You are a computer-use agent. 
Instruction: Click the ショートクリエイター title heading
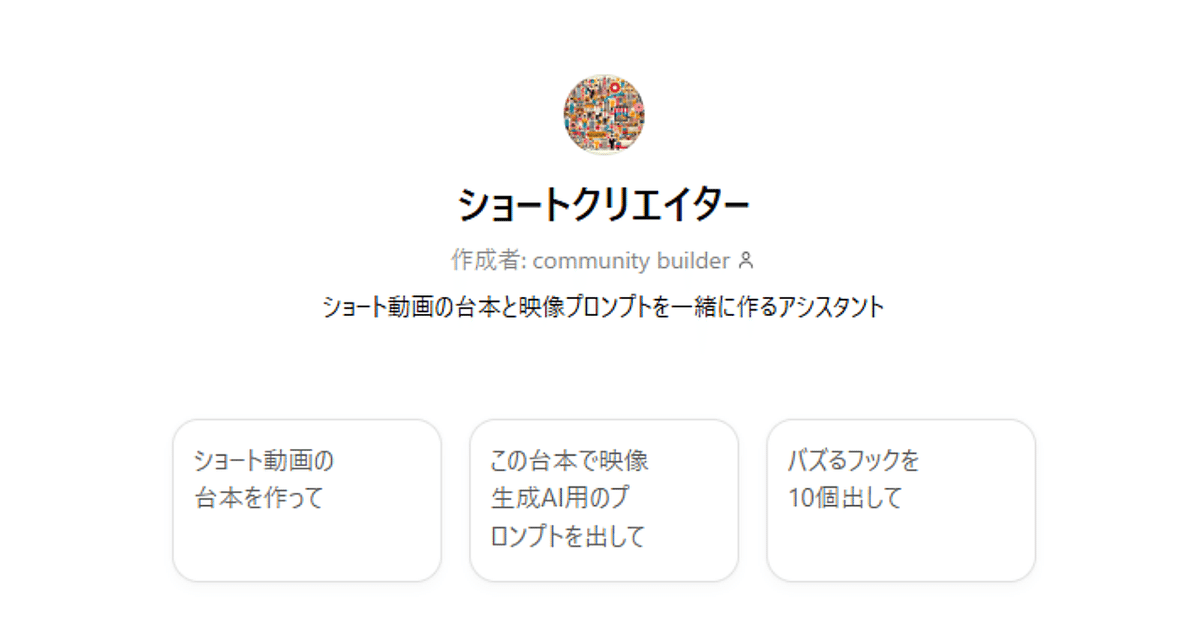(x=604, y=205)
